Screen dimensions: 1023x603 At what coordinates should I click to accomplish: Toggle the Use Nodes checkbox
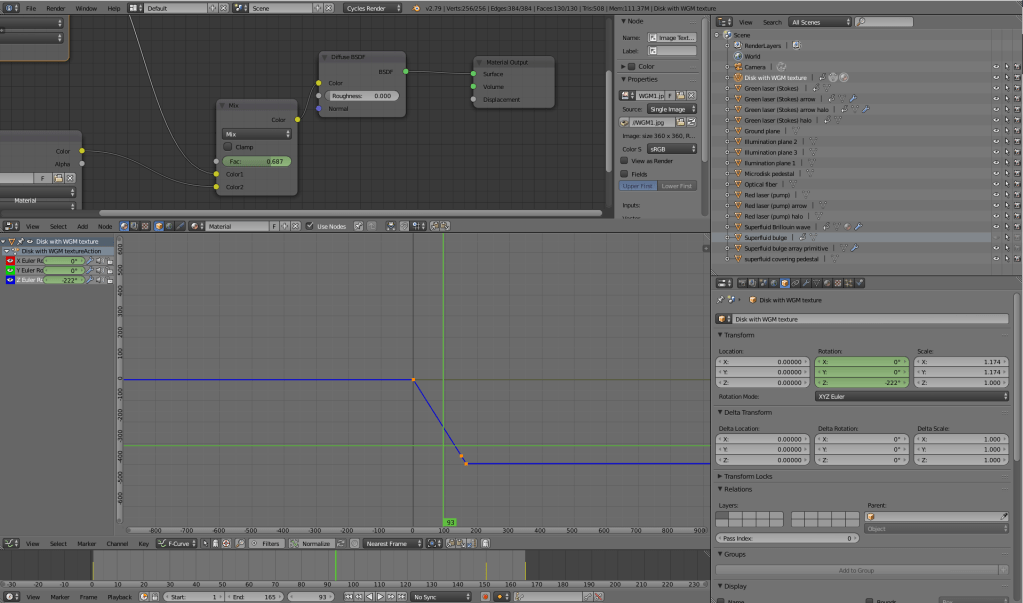[x=310, y=227]
